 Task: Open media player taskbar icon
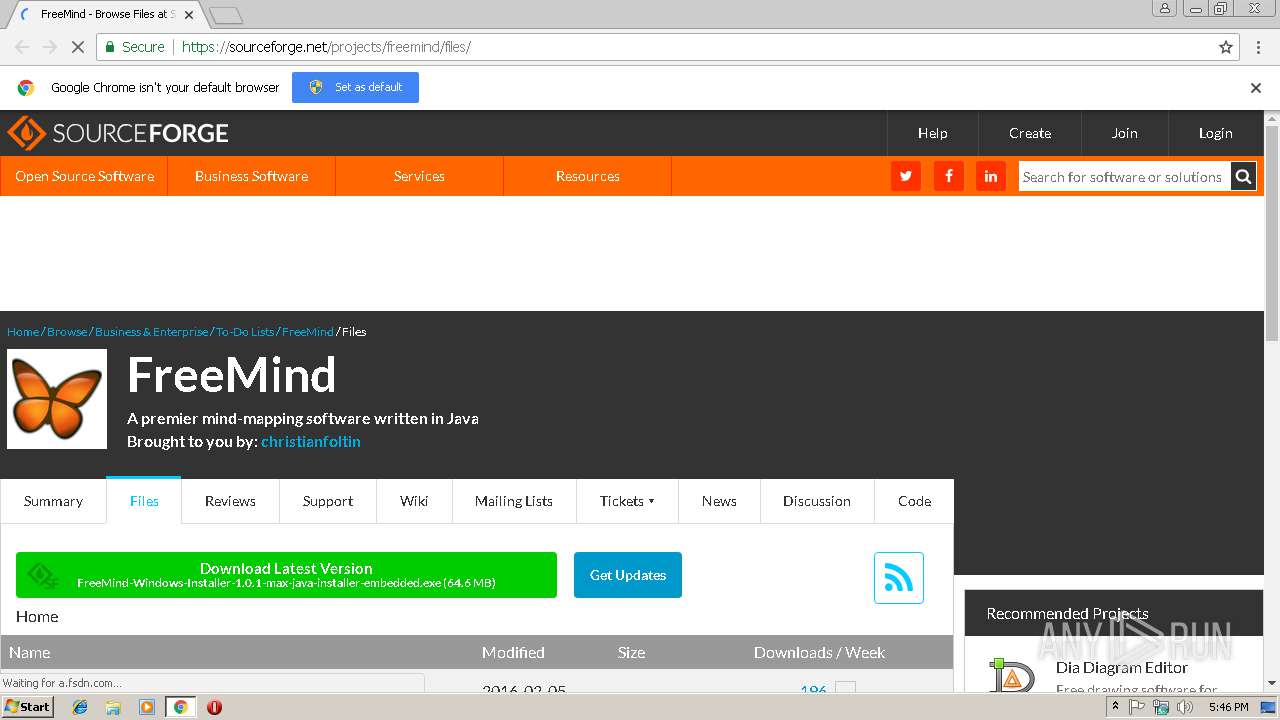147,707
